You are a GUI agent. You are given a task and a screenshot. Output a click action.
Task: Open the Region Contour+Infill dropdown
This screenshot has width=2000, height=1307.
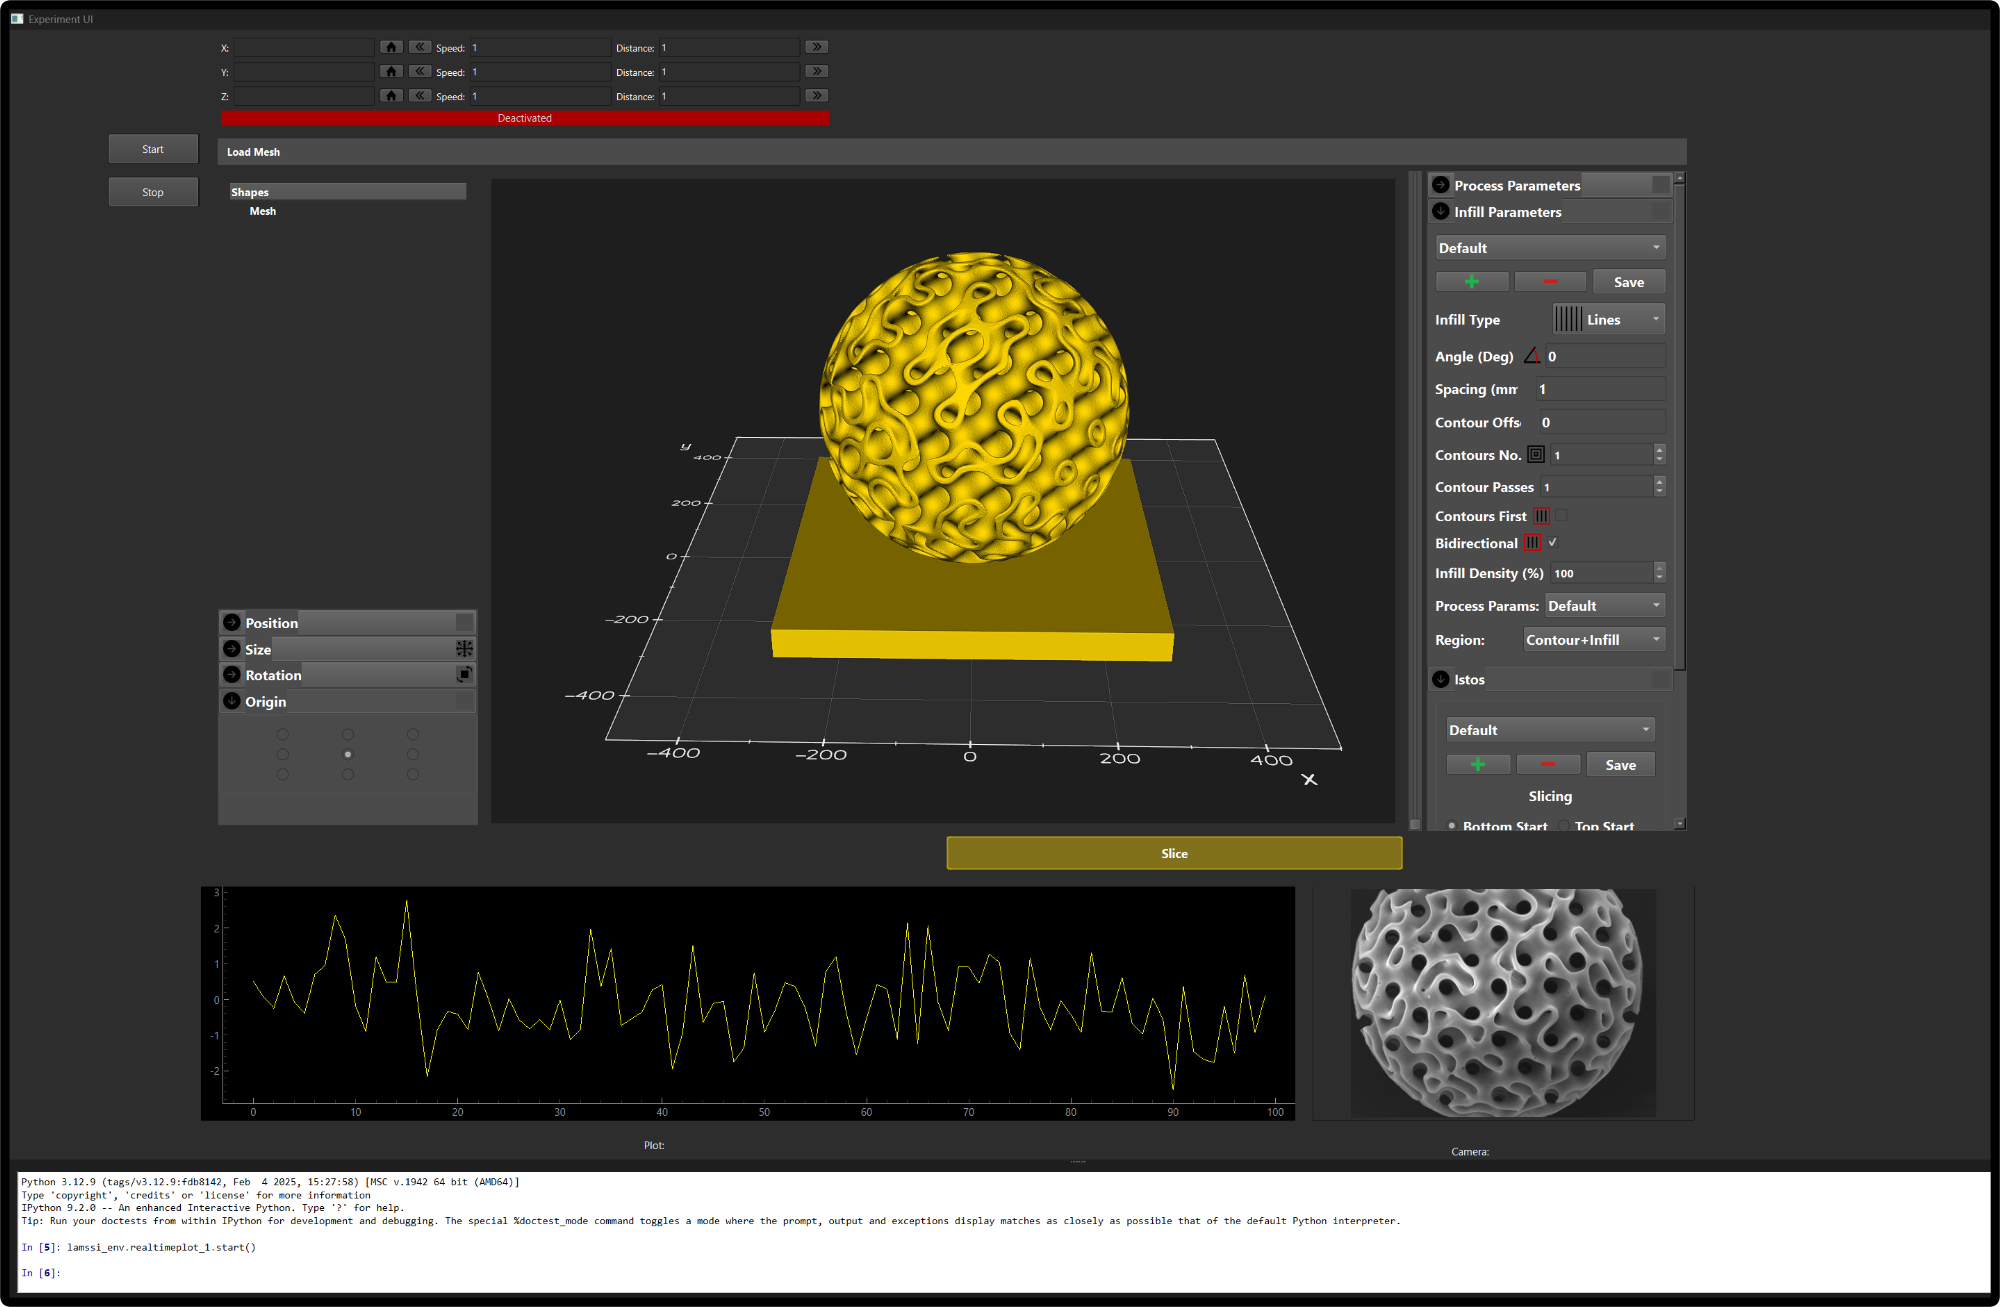[1593, 640]
